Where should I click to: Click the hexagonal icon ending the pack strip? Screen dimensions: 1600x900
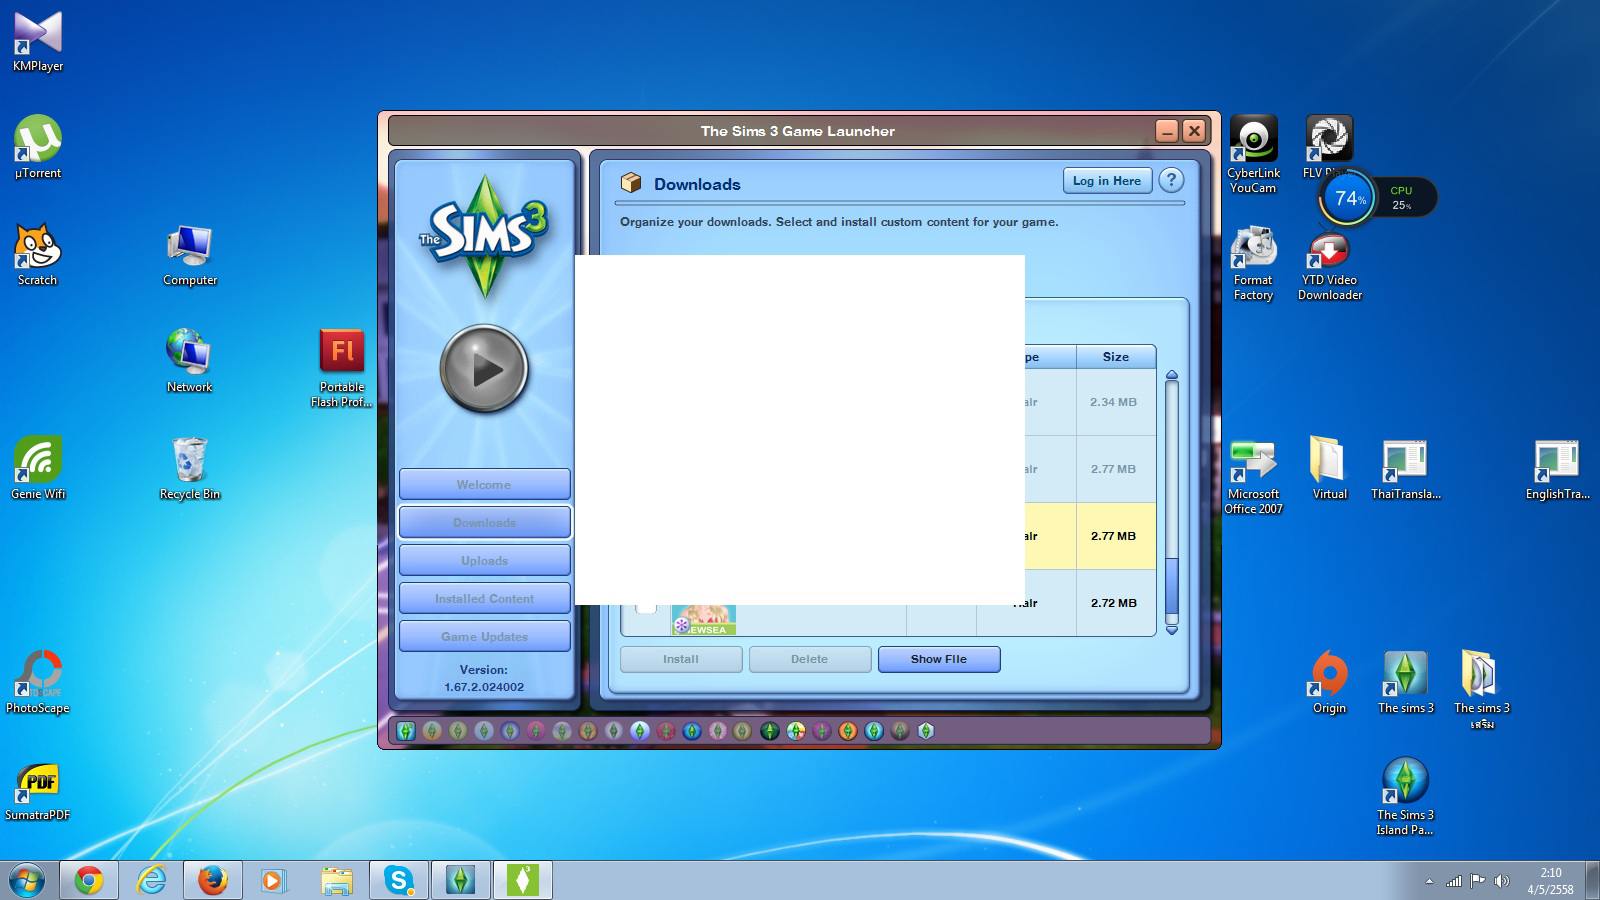[x=926, y=731]
